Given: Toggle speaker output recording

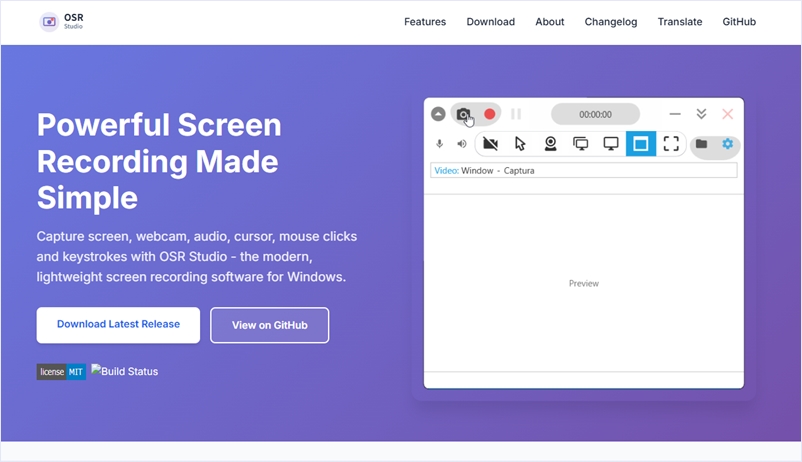Looking at the screenshot, I should pyautogui.click(x=461, y=144).
